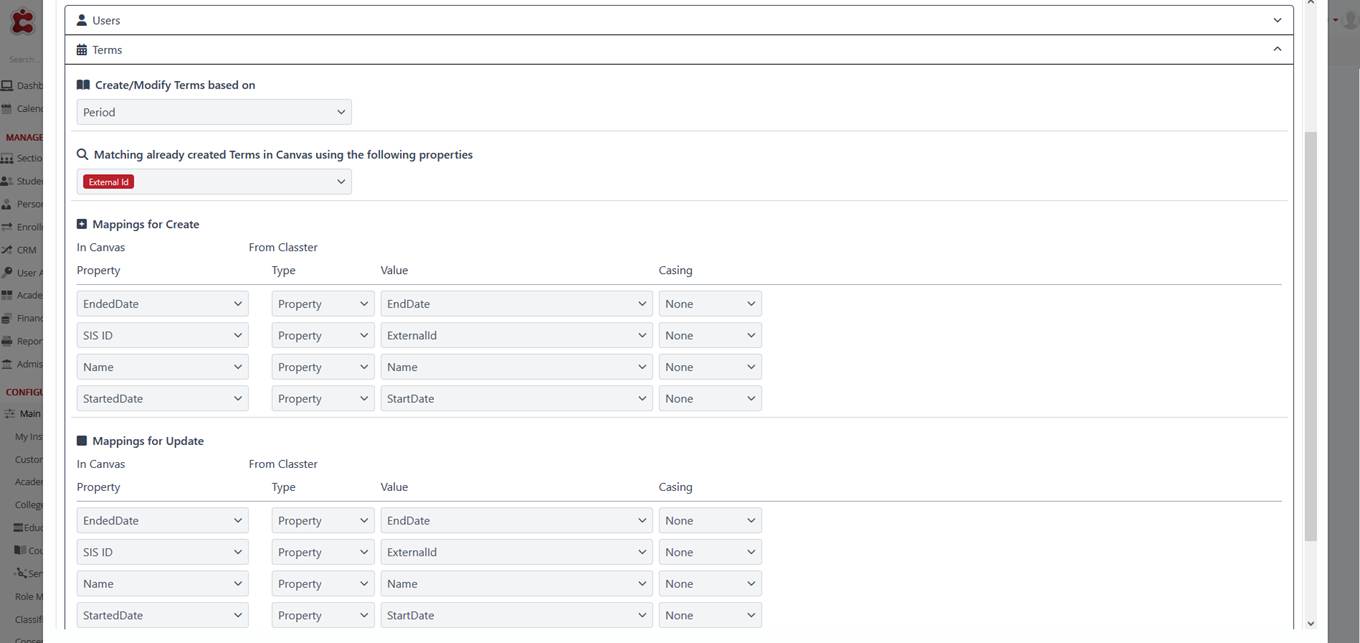Viewport: 1360px width, 643px height.
Task: Click the magnifier icon beside Matching already created Terms
Action: click(x=82, y=155)
